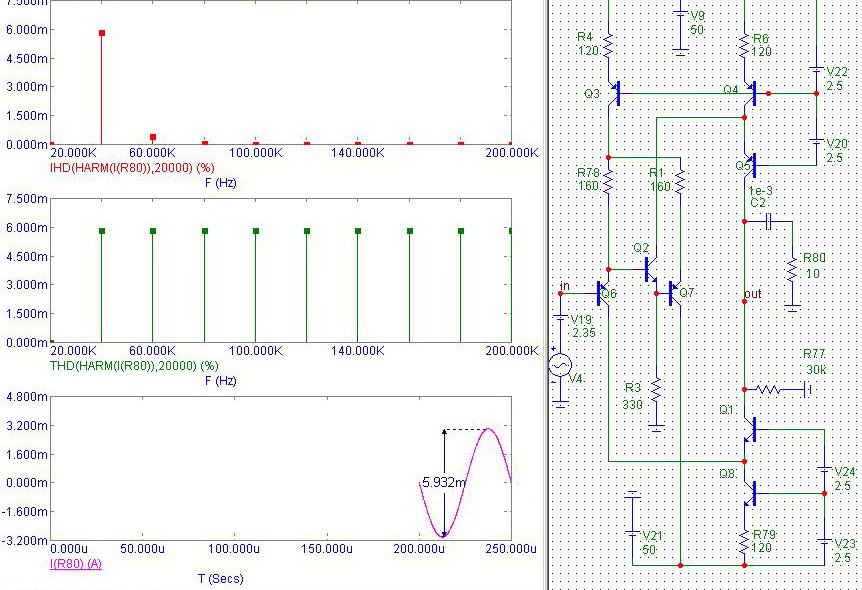
Task: Click the R4 120 resistor symbol
Action: [608, 44]
